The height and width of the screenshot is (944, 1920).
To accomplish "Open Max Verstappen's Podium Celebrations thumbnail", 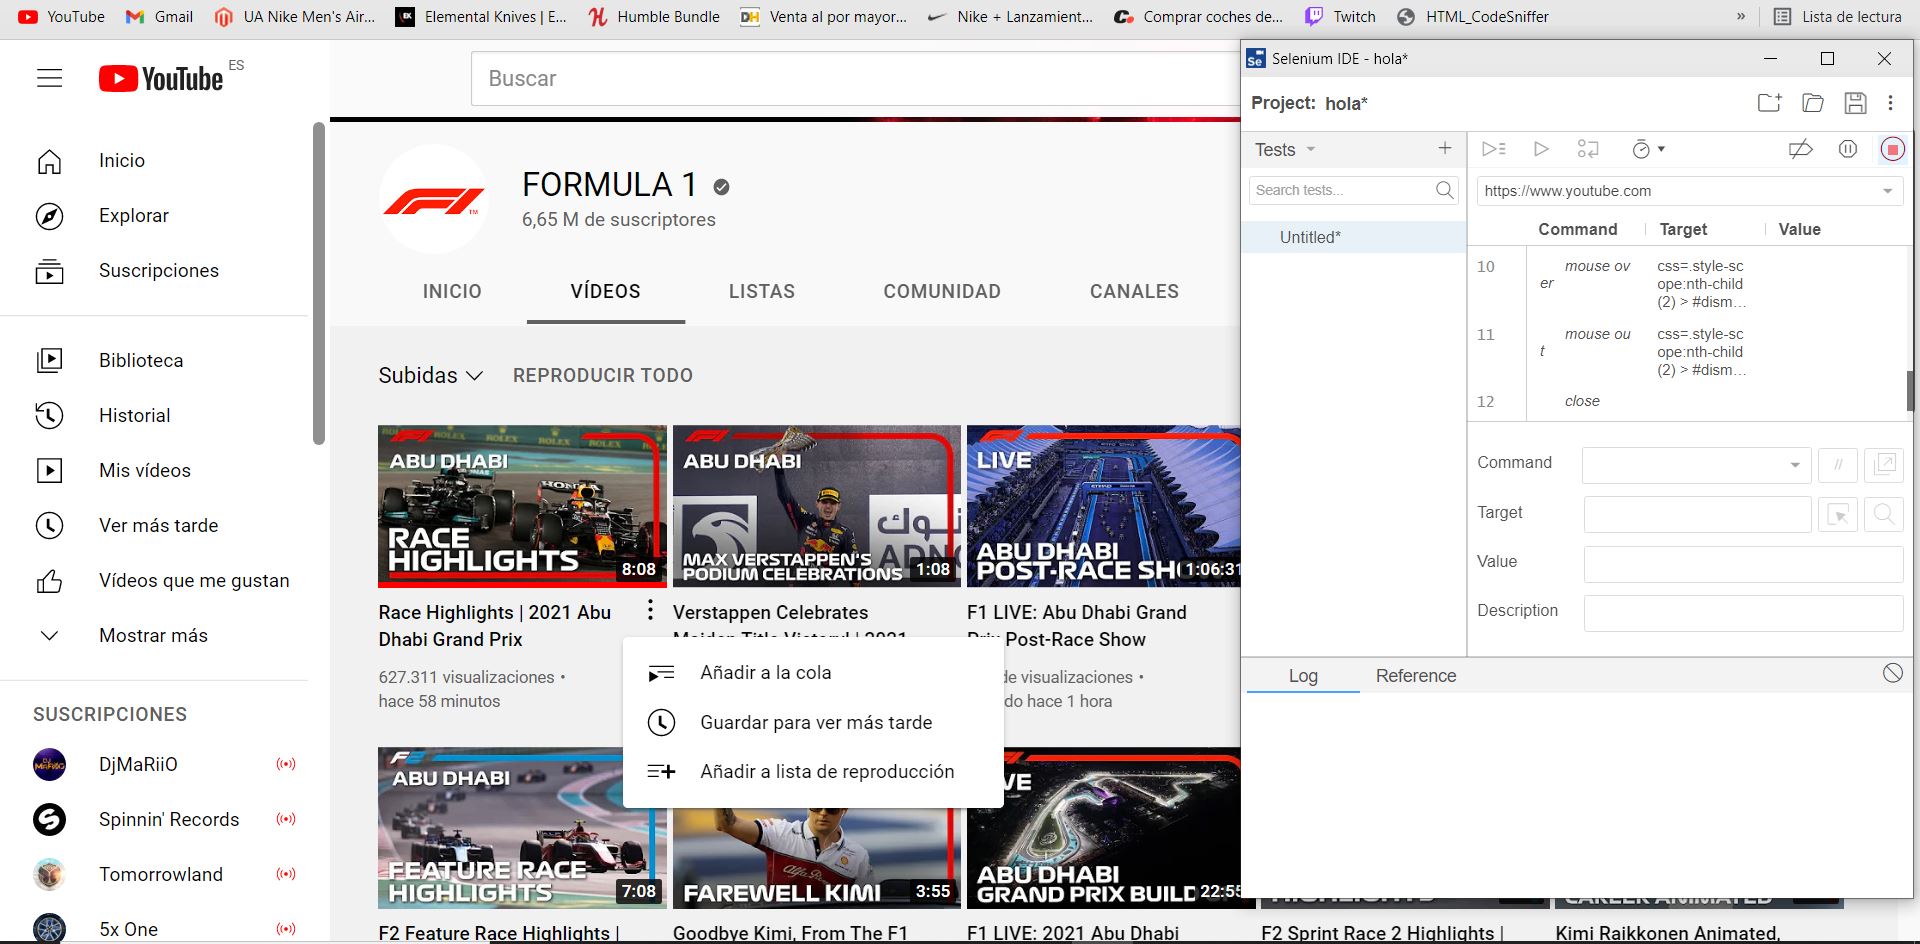I will click(816, 506).
